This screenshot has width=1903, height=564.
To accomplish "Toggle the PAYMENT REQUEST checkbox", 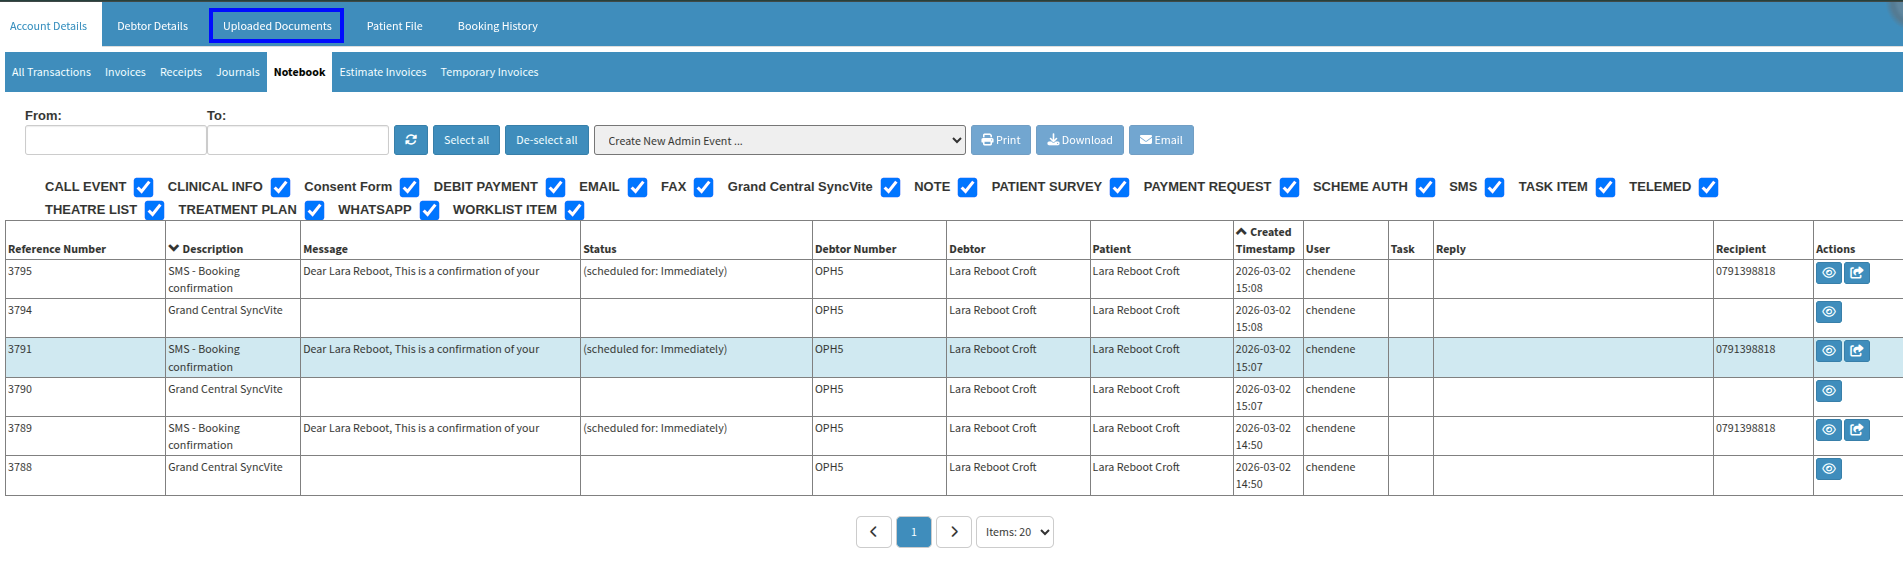I will pos(1290,187).
